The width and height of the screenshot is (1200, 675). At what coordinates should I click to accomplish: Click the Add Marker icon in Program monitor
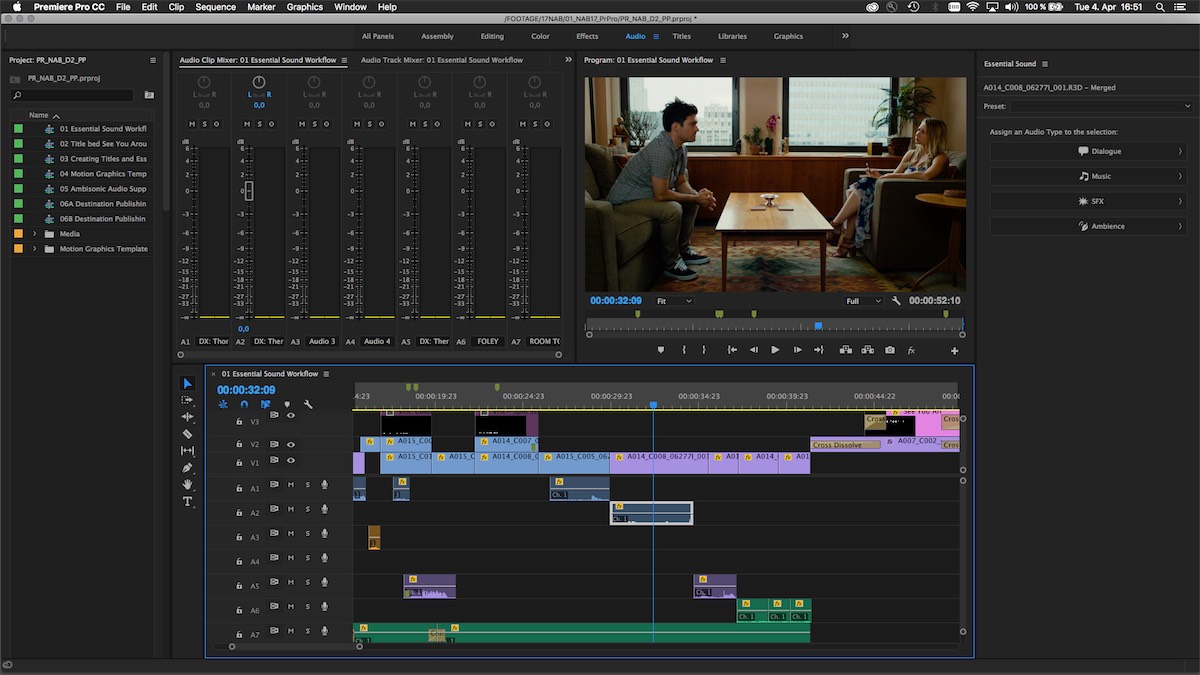[x=659, y=350]
